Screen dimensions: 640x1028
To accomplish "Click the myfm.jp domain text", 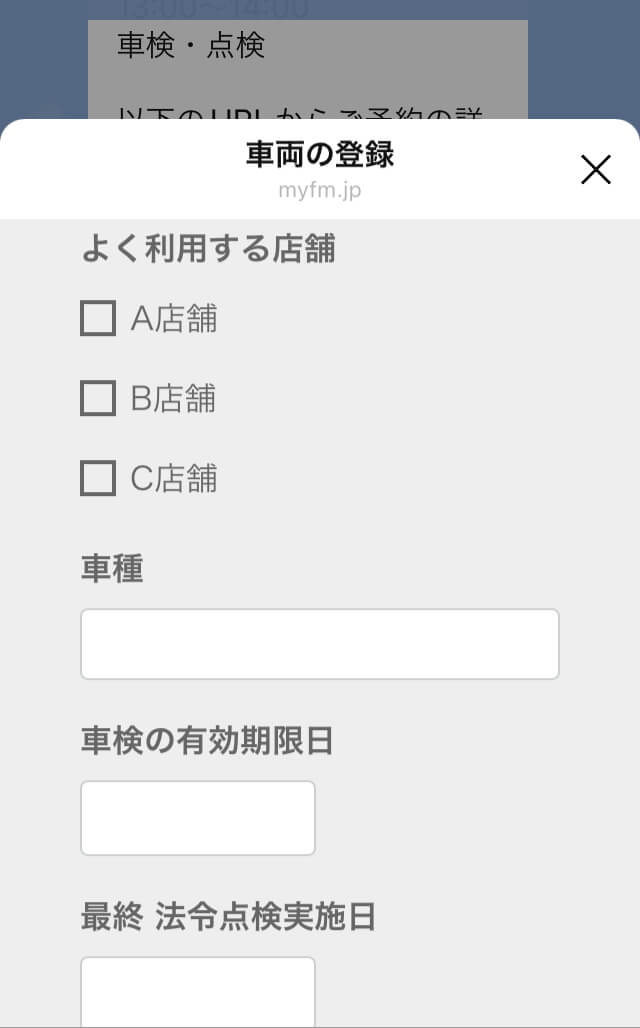I will point(320,190).
